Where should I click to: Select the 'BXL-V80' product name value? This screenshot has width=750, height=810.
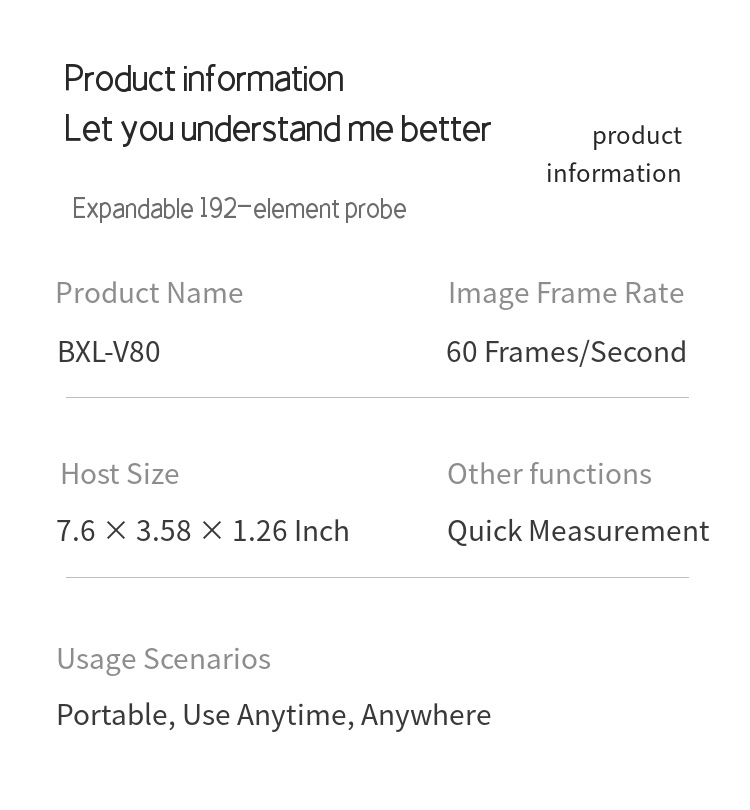(109, 352)
